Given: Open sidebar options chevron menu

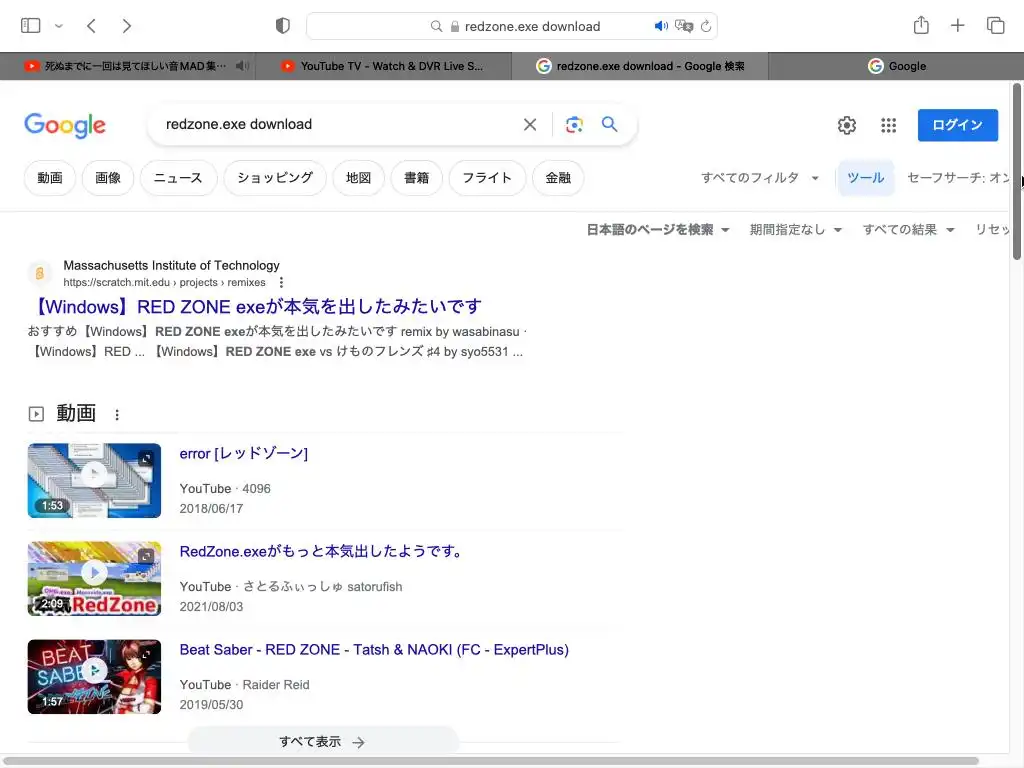Looking at the screenshot, I should (x=59, y=26).
